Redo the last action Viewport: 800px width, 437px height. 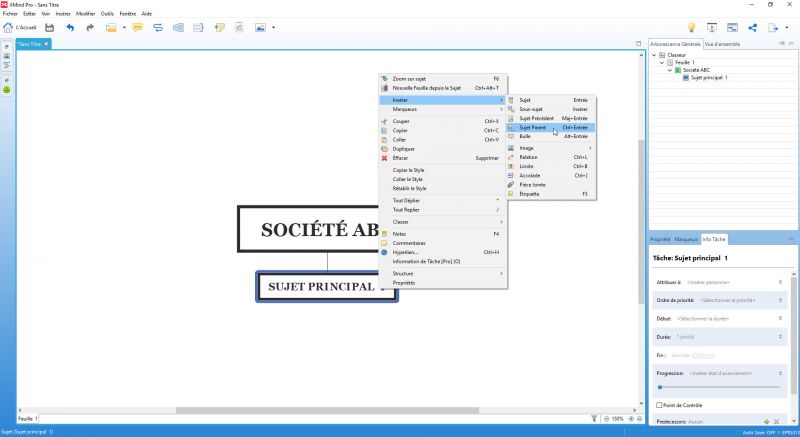coord(90,28)
